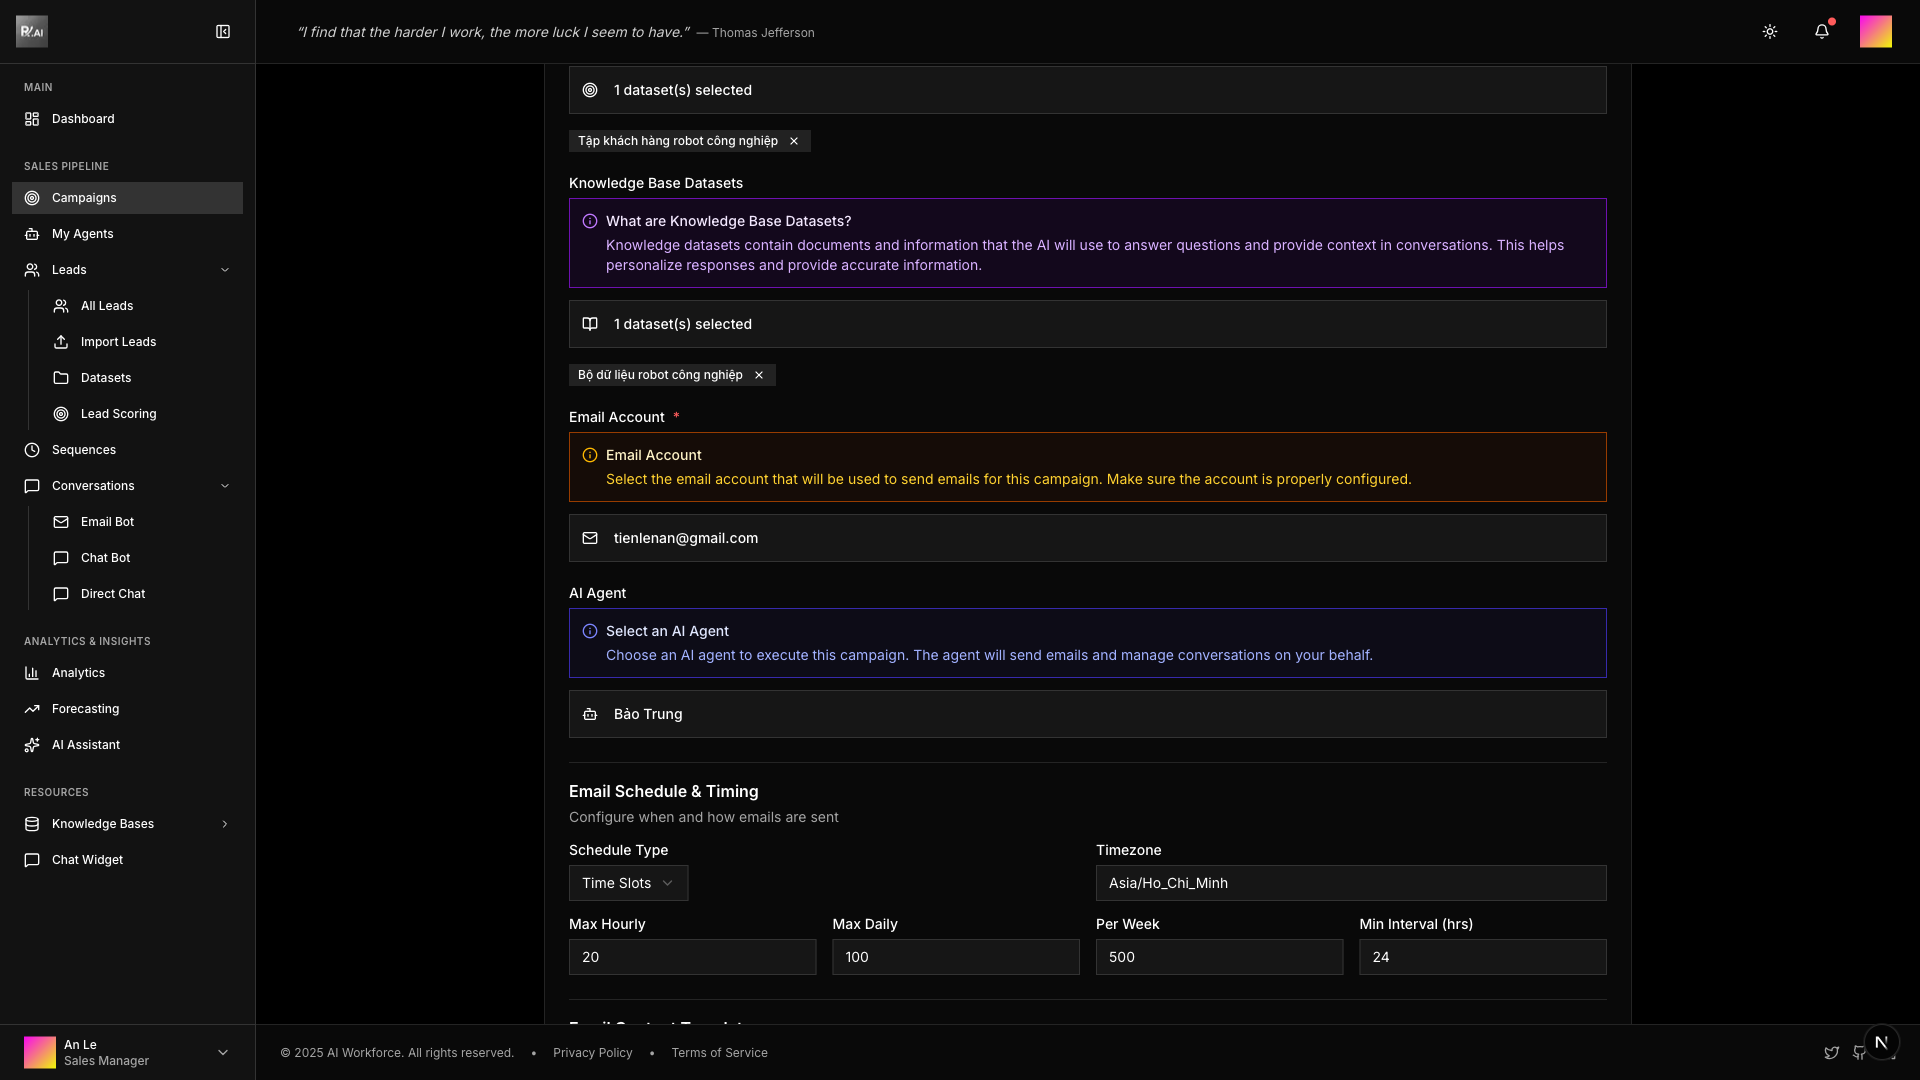Collapse the Conversations section chevron
Image resolution: width=1920 pixels, height=1080 pixels.
coord(224,486)
